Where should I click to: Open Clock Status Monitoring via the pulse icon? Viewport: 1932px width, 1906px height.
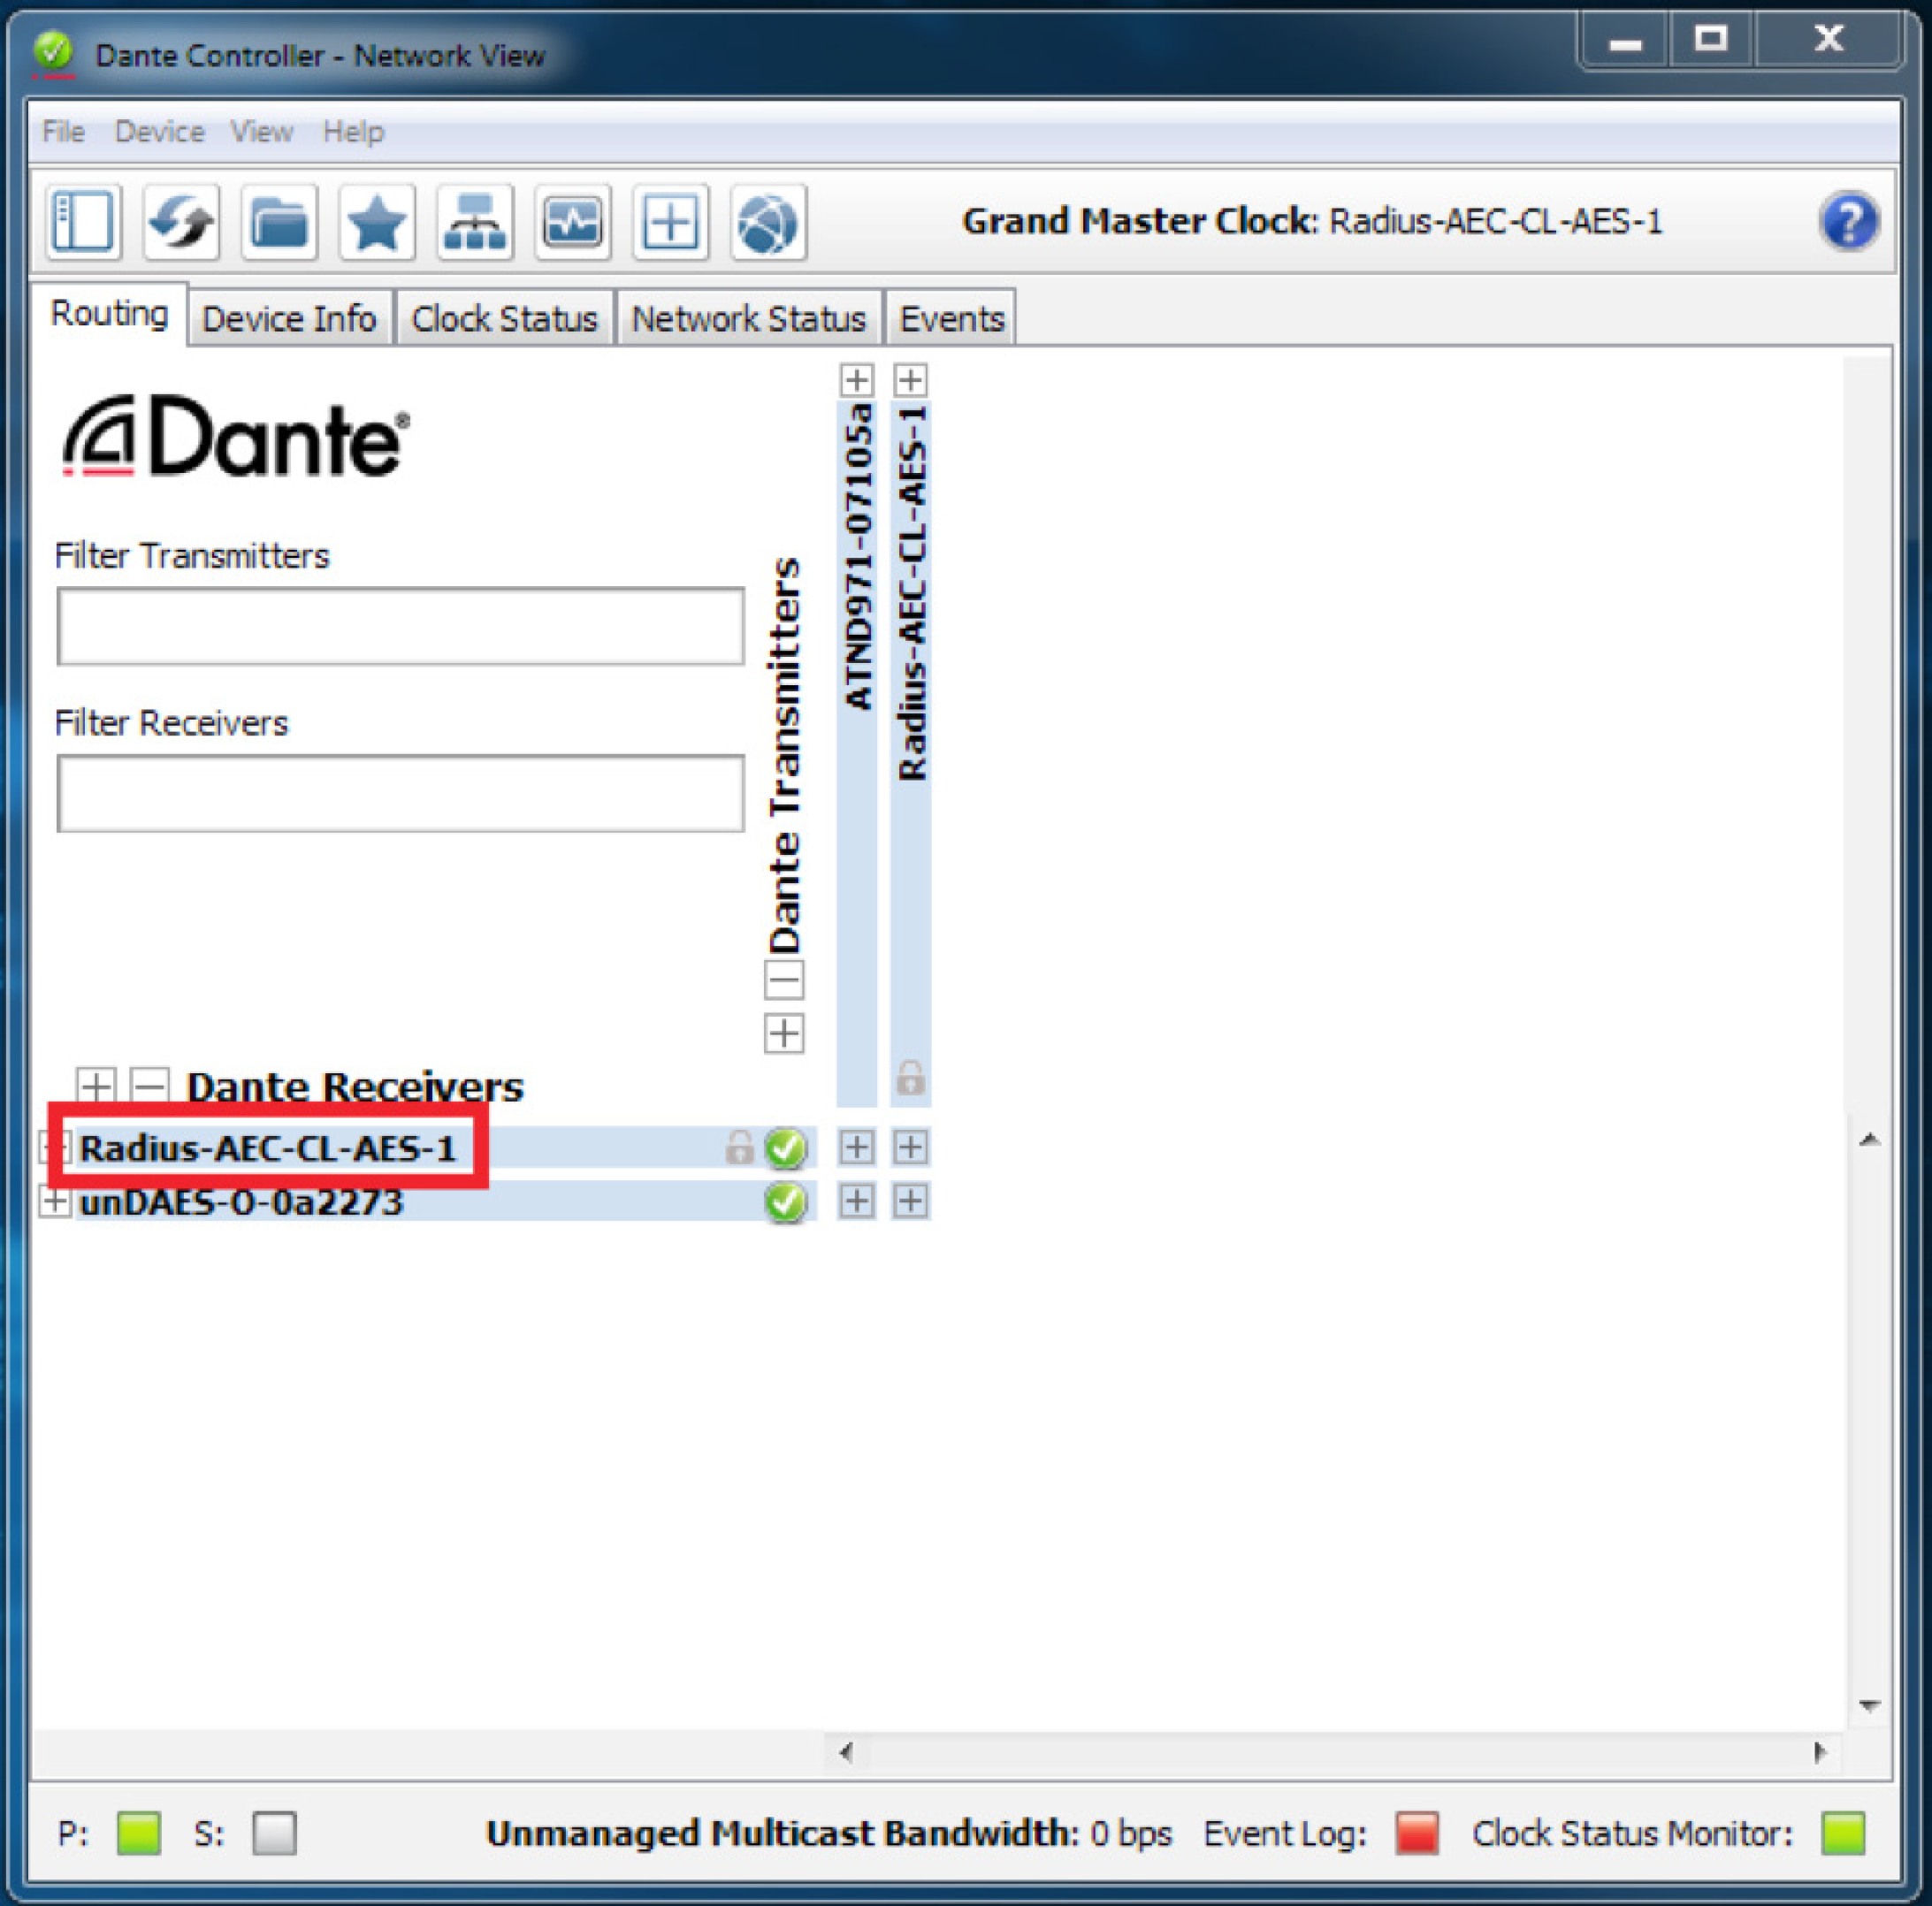[572, 222]
